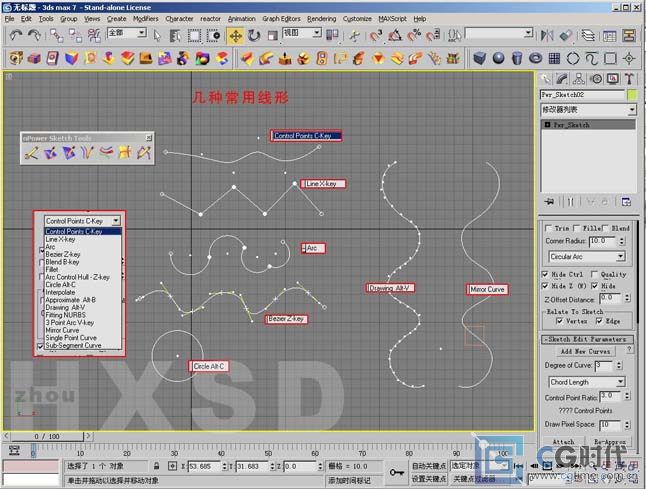Screen dimensions: 646x489
Task: Click the Attach button
Action: pyautogui.click(x=563, y=442)
